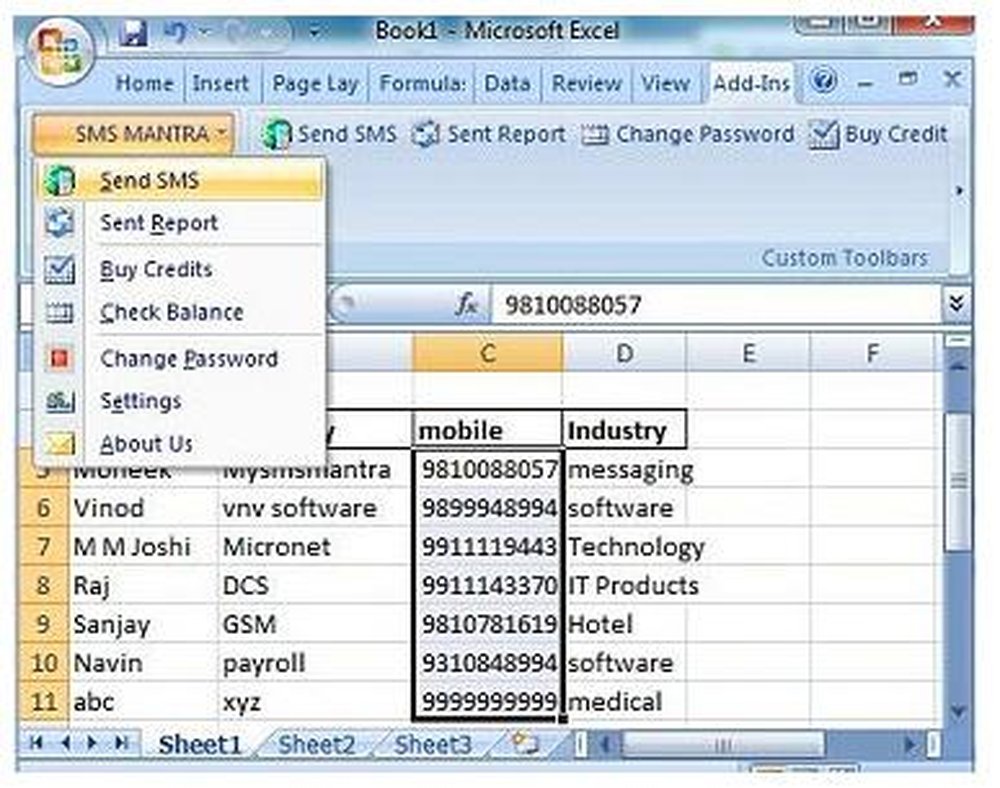Click the IT Products industry cell
The height and width of the screenshot is (788, 1000).
pos(625,586)
